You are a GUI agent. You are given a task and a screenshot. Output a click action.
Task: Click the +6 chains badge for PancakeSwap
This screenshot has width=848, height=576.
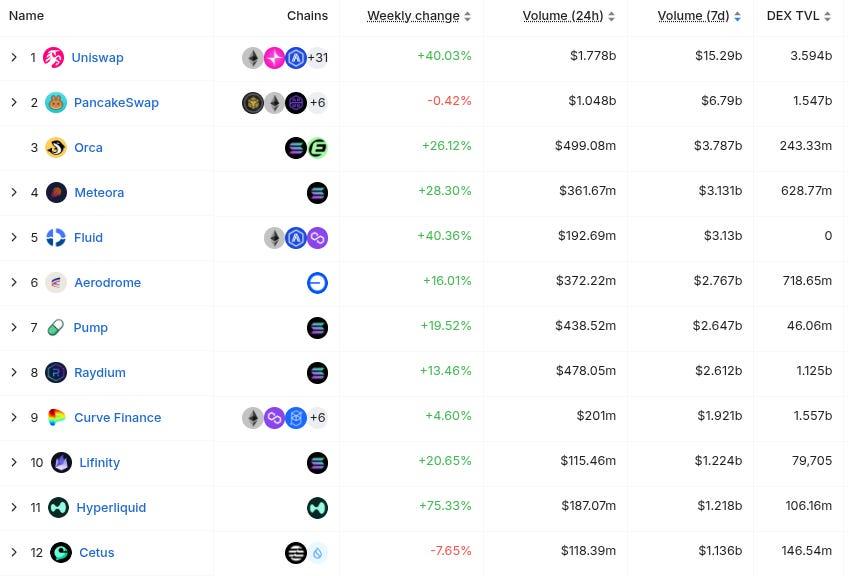[317, 102]
